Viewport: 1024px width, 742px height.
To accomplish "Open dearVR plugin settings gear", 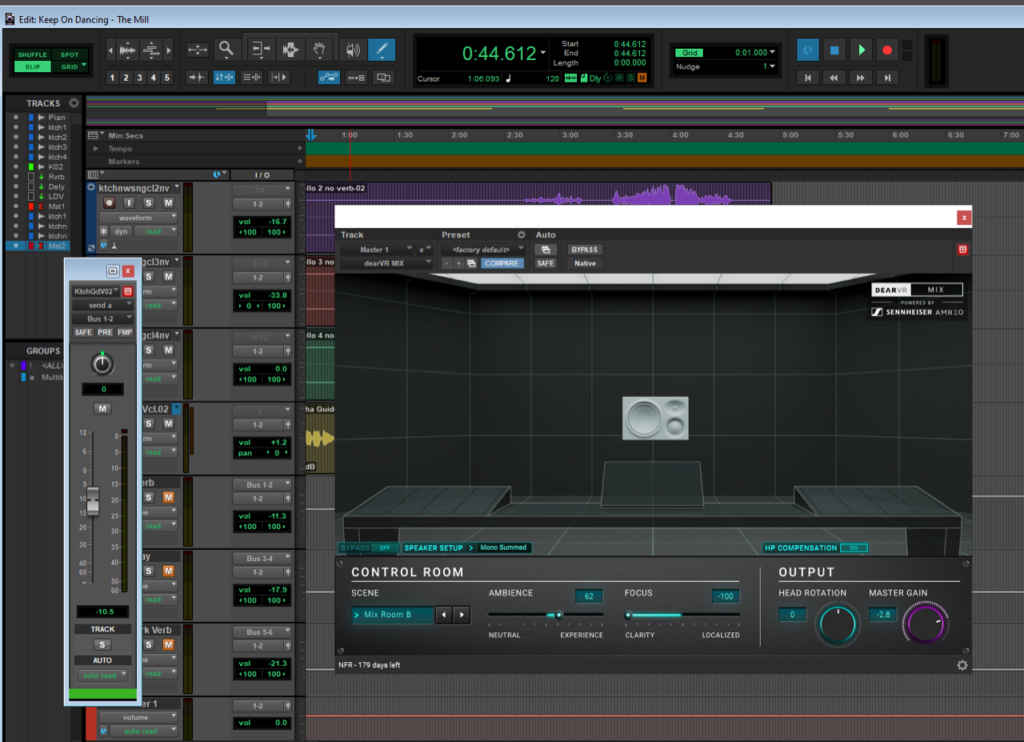I will pyautogui.click(x=962, y=665).
